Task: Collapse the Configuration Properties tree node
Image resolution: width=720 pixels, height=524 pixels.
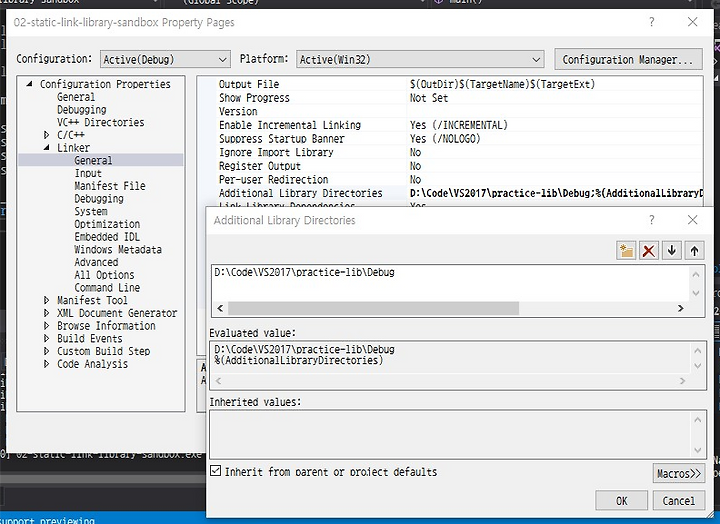Action: [x=30, y=84]
